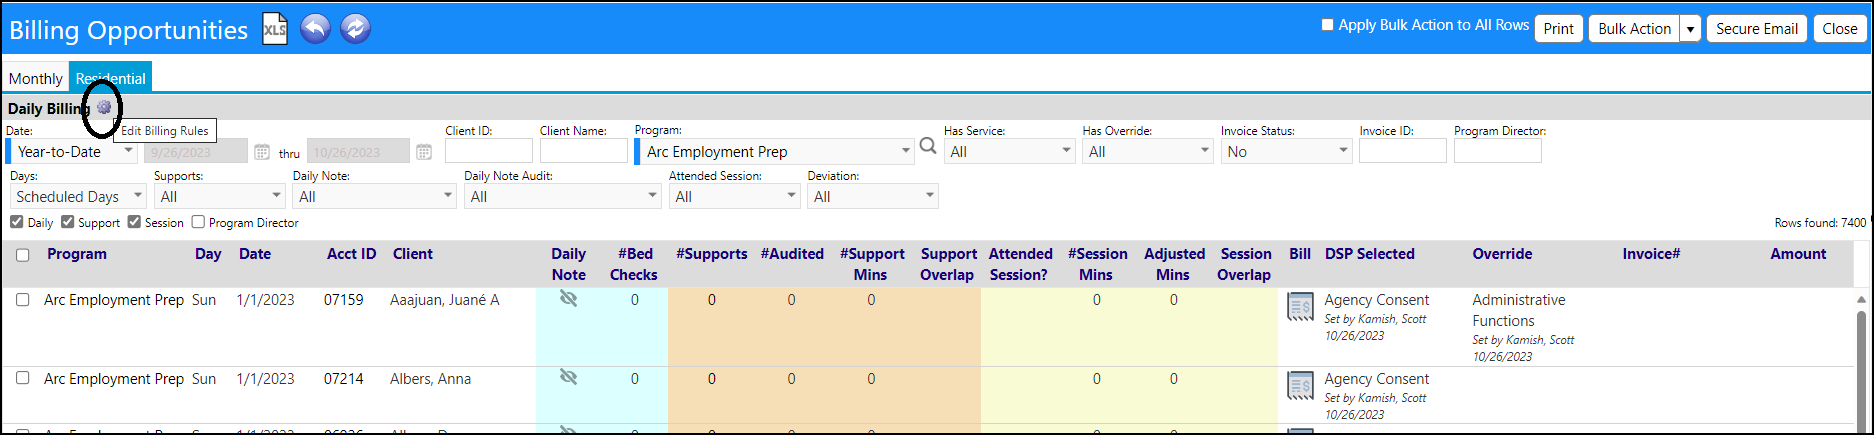This screenshot has height=435, width=1874.
Task: Open Bill icon for Albers, Anna row
Action: pyautogui.click(x=1300, y=386)
